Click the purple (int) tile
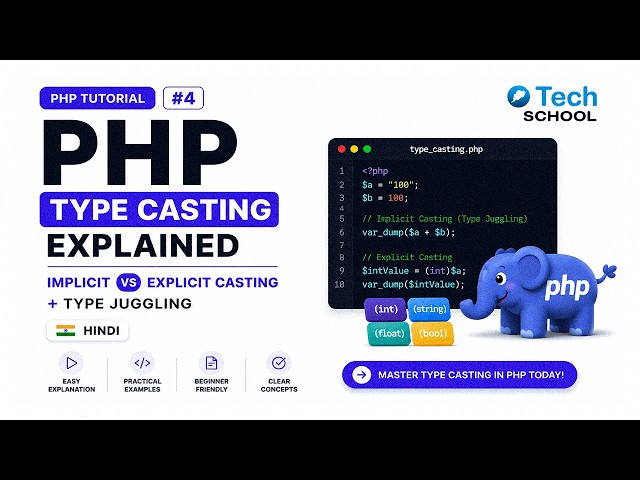 tap(386, 309)
